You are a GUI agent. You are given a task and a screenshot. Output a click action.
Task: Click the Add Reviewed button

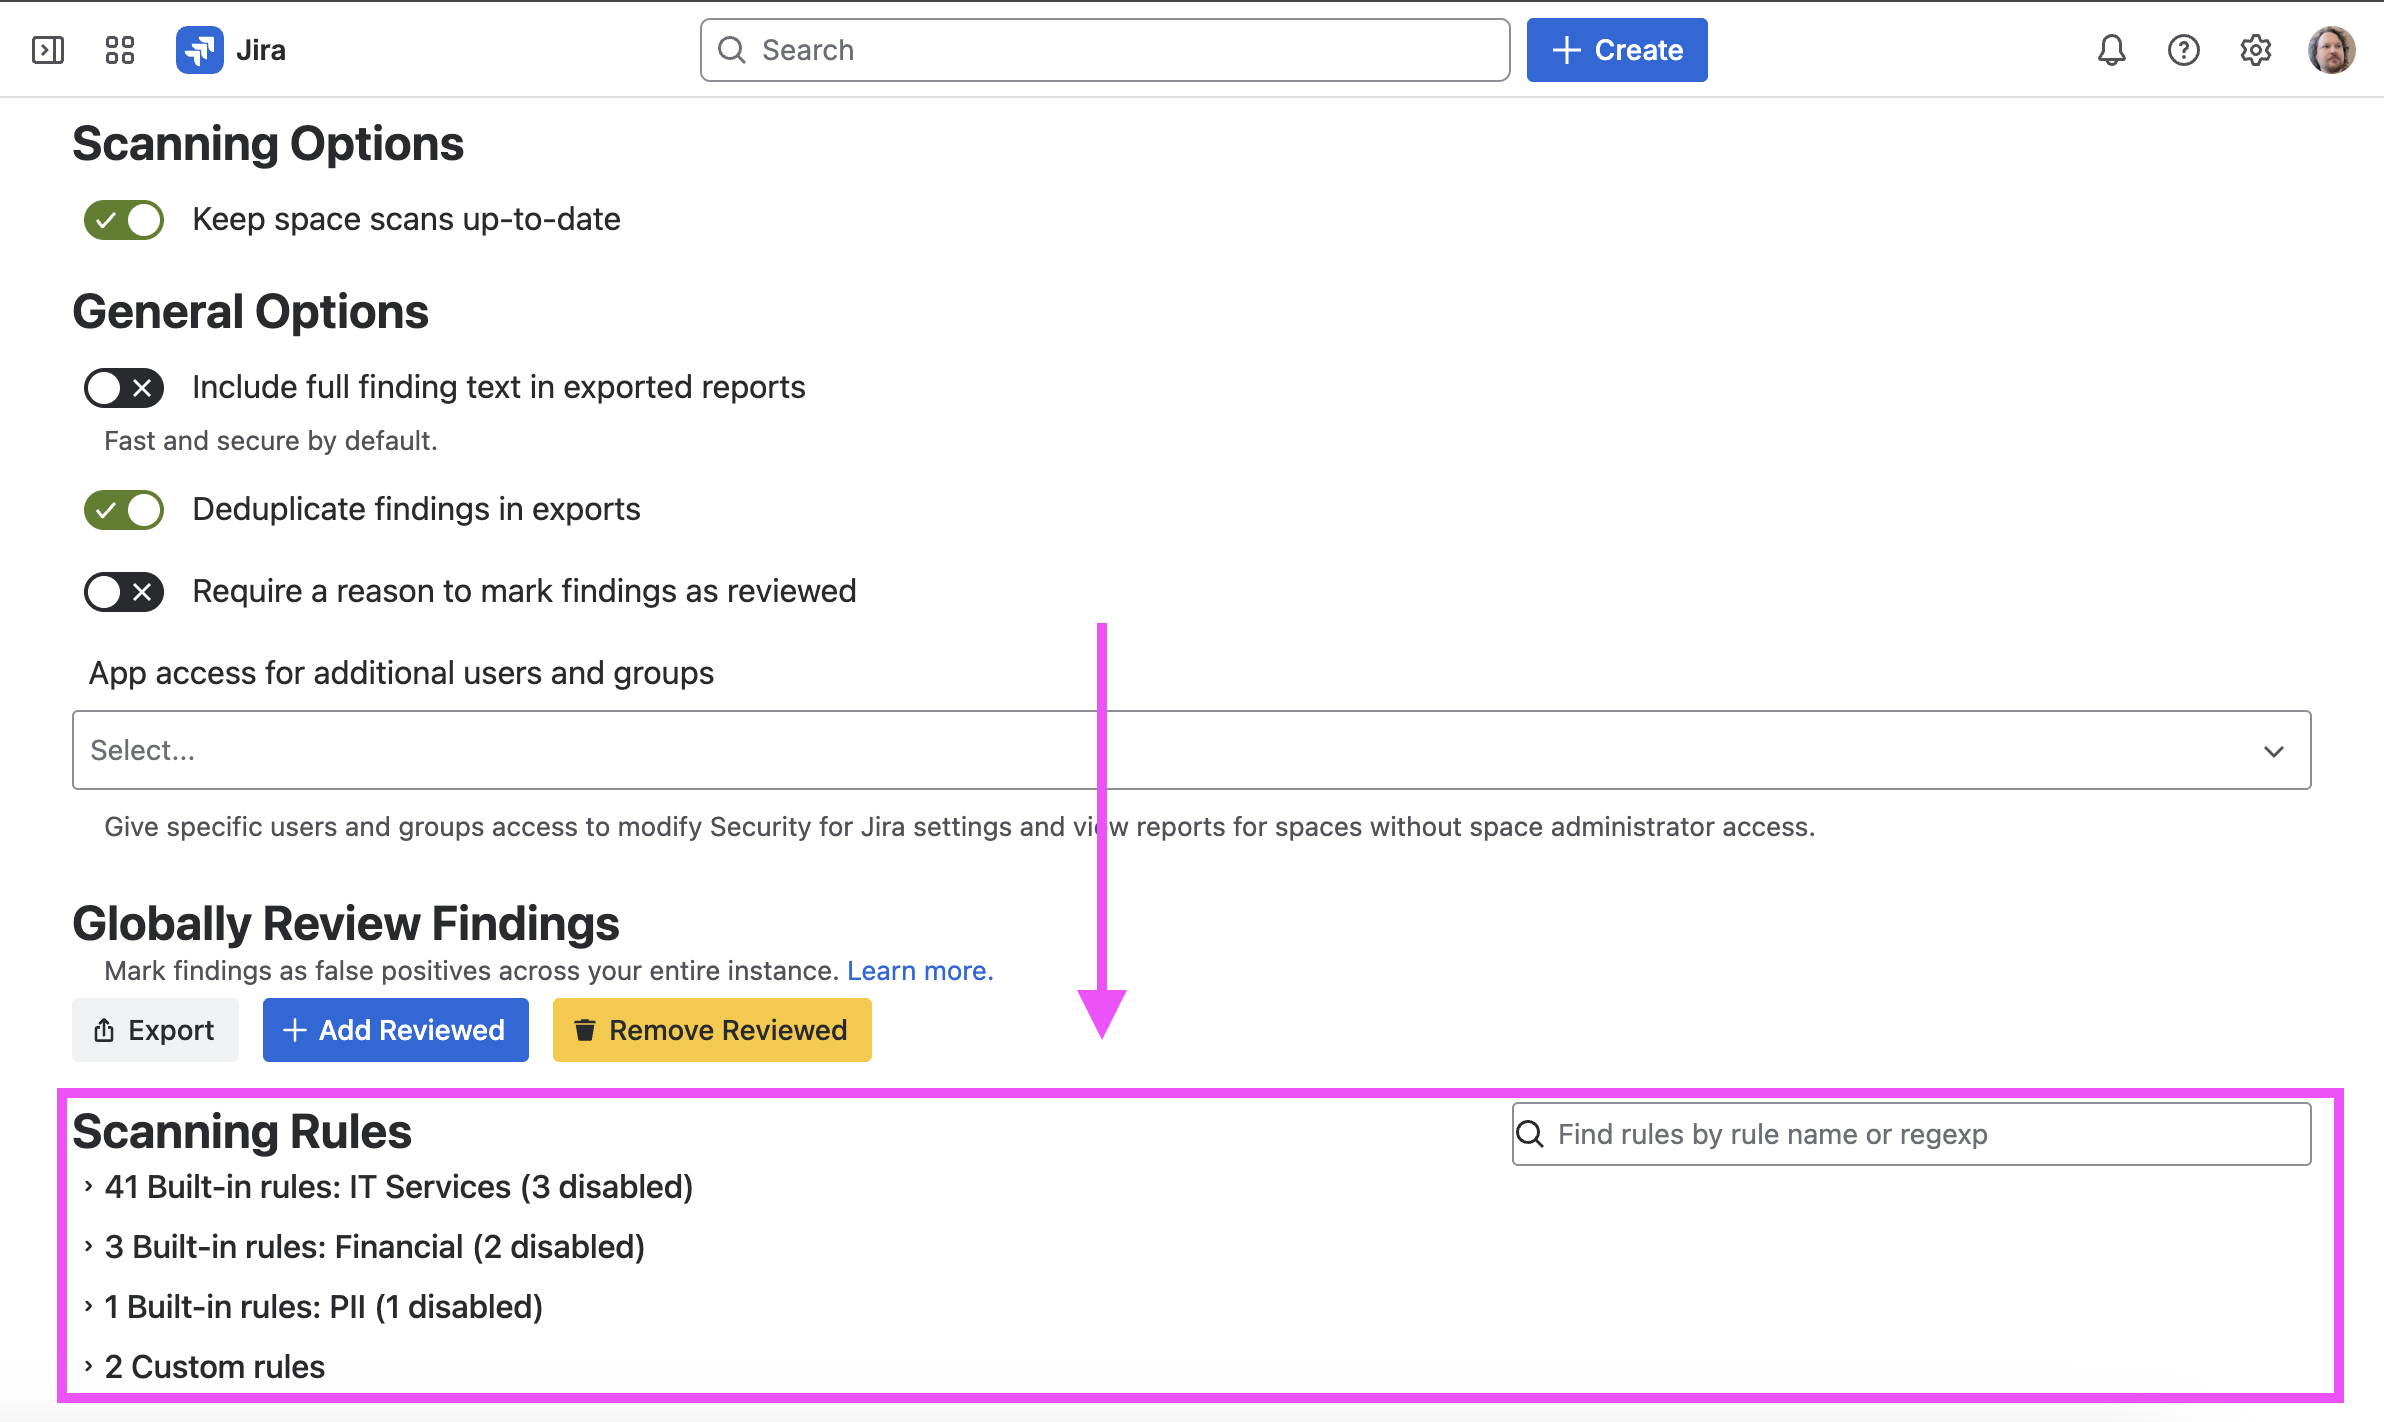click(395, 1030)
